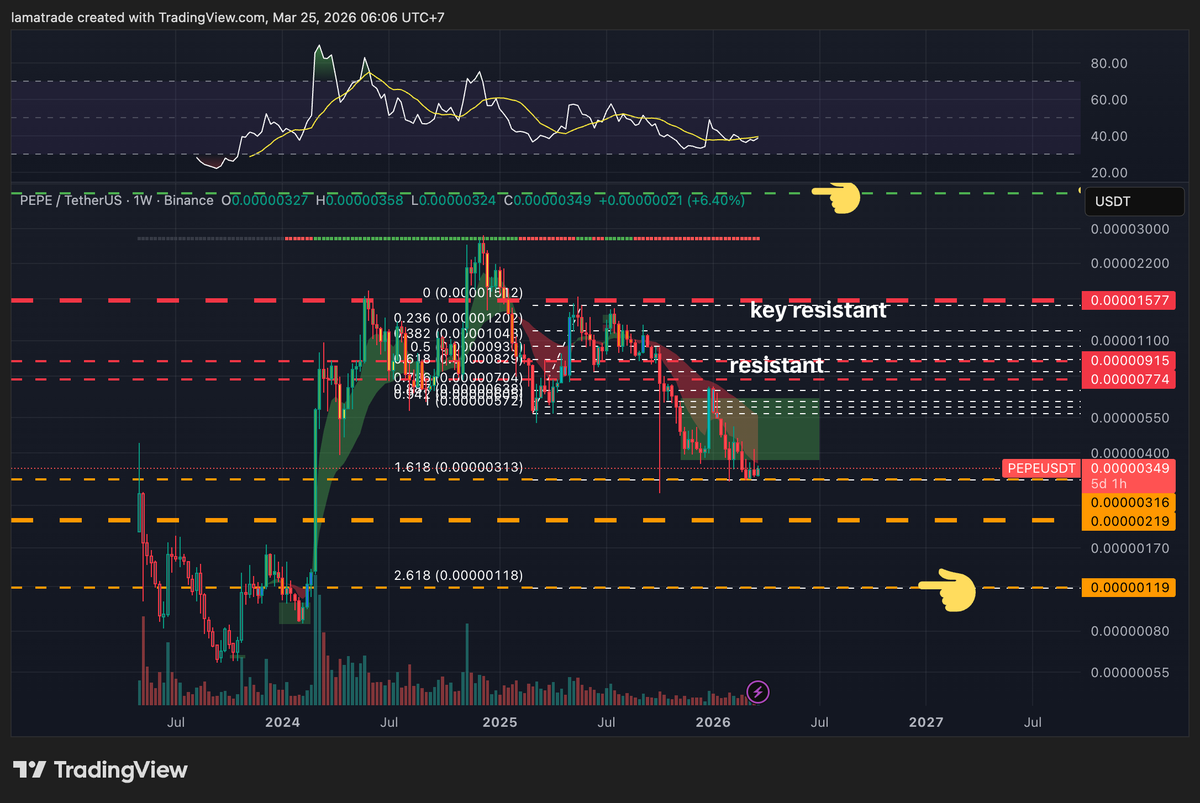Click the PEPEUSDT price label tag
Image resolution: width=1200 pixels, height=803 pixels.
(1041, 468)
